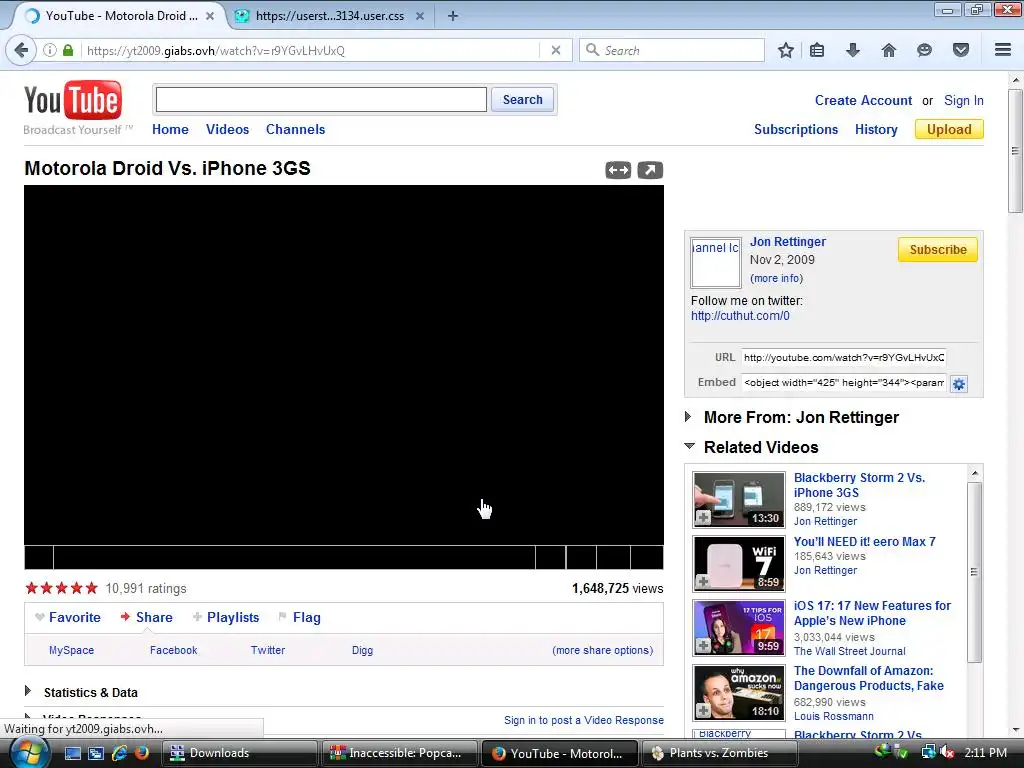Screen dimensions: 1024x768
Task: Add Blackberry Storm 2 video to queue icon
Action: coord(703,518)
